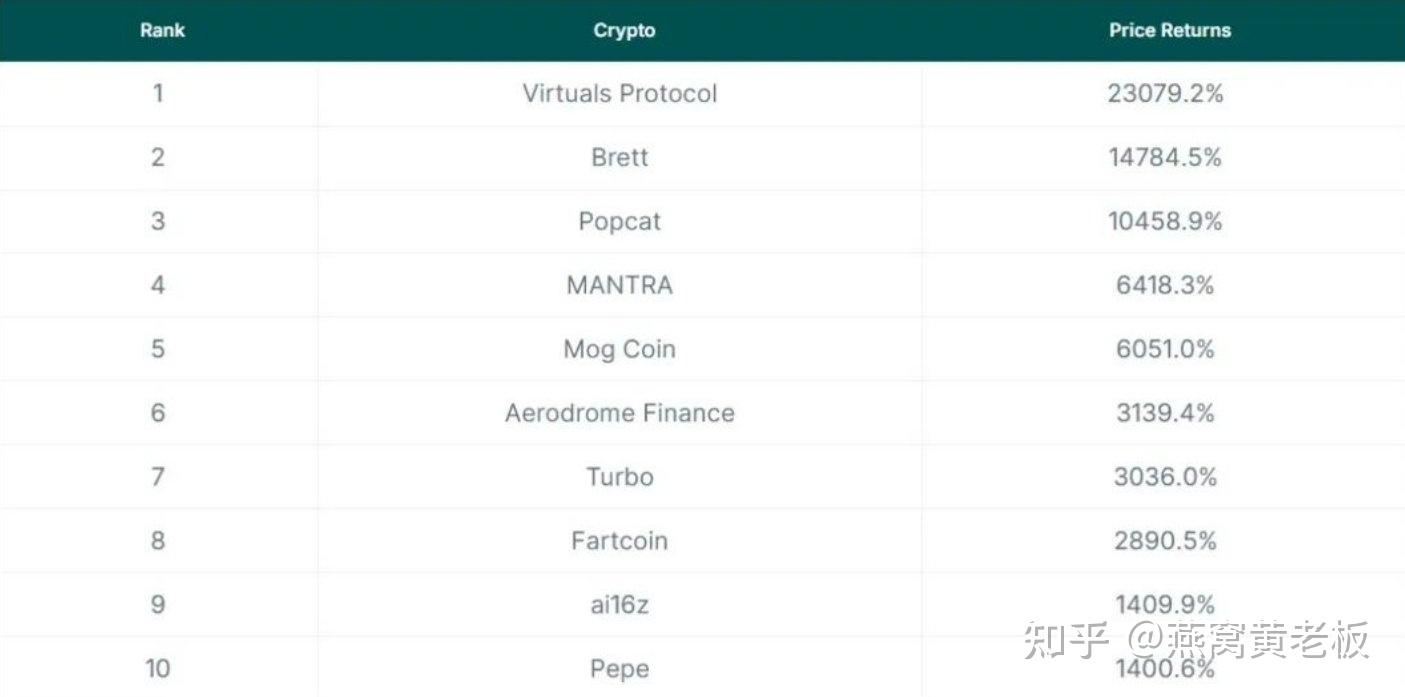Click the rank number 5 cell
Screen dimensions: 1405x697
tap(158, 350)
